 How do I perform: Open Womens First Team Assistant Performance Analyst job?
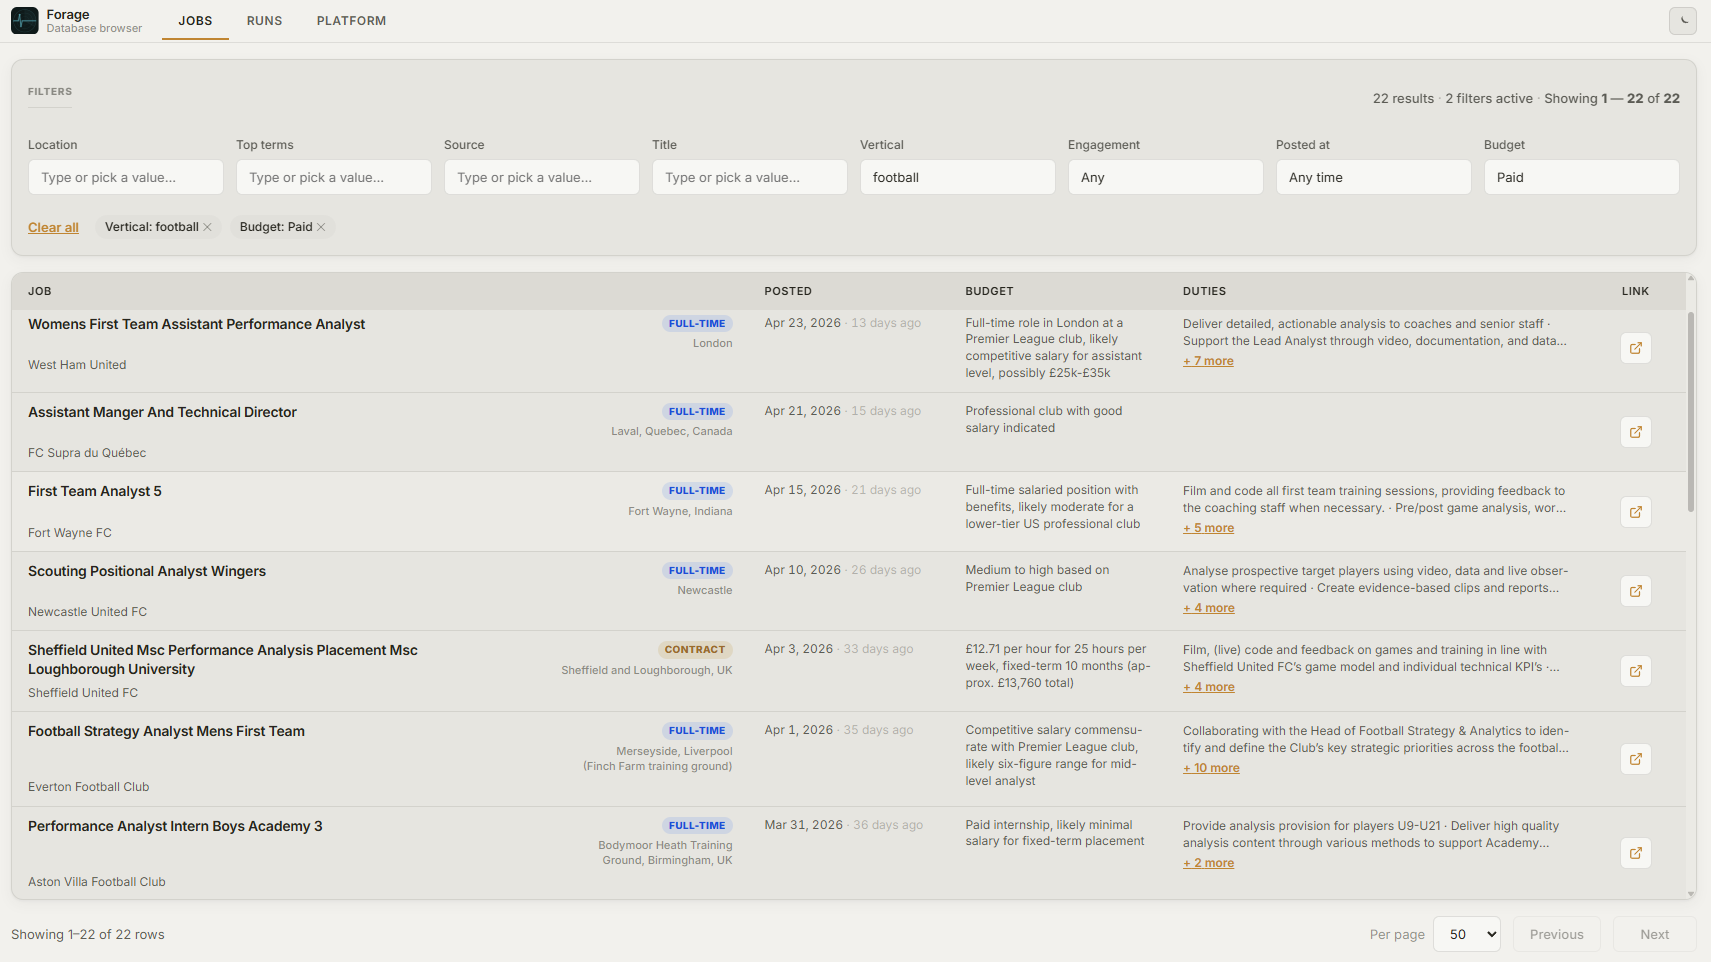tap(197, 324)
